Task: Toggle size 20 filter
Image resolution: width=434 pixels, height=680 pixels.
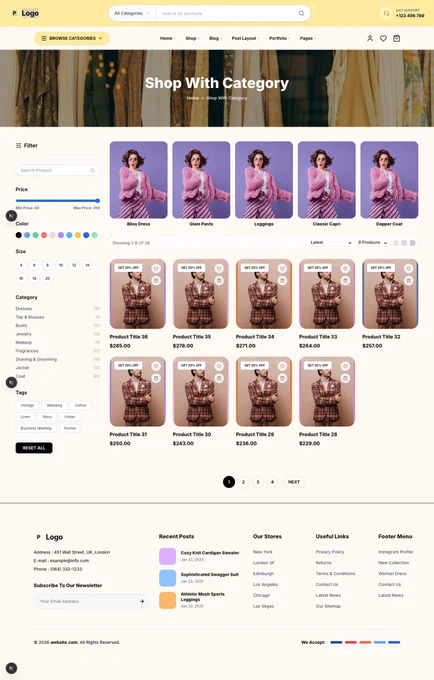Action: (48, 278)
